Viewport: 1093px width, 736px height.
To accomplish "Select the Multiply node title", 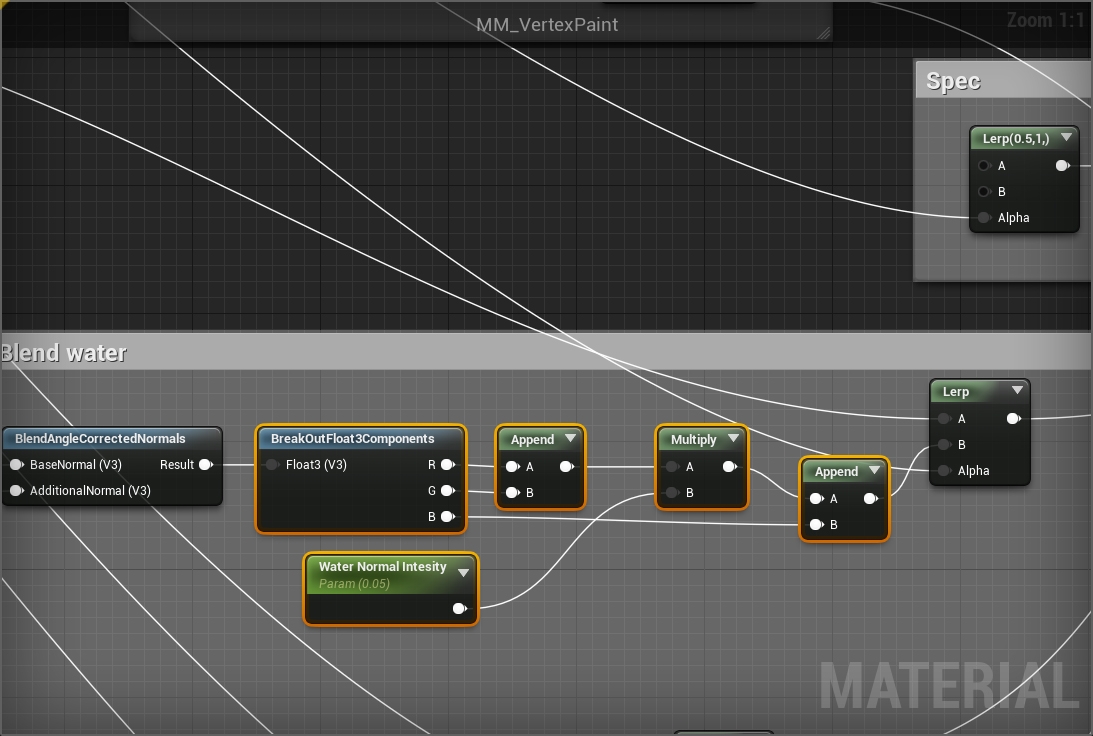I will (x=694, y=440).
